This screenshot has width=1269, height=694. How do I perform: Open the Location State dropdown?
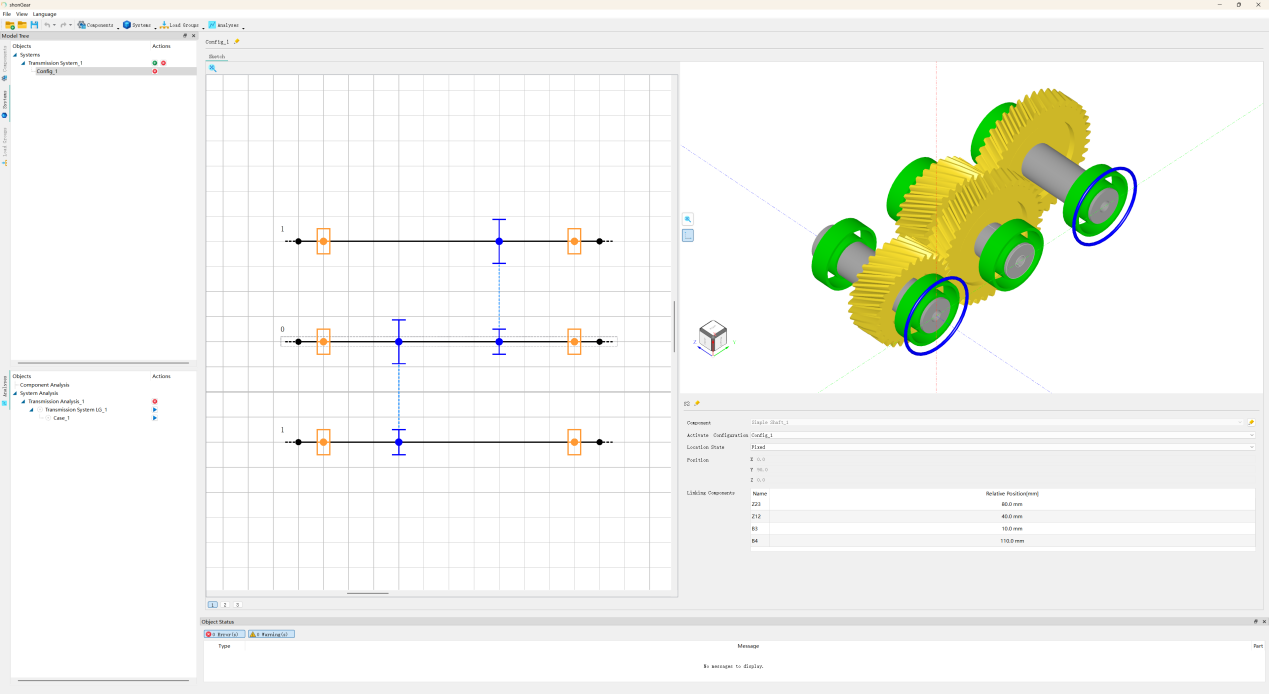pyautogui.click(x=1002, y=447)
